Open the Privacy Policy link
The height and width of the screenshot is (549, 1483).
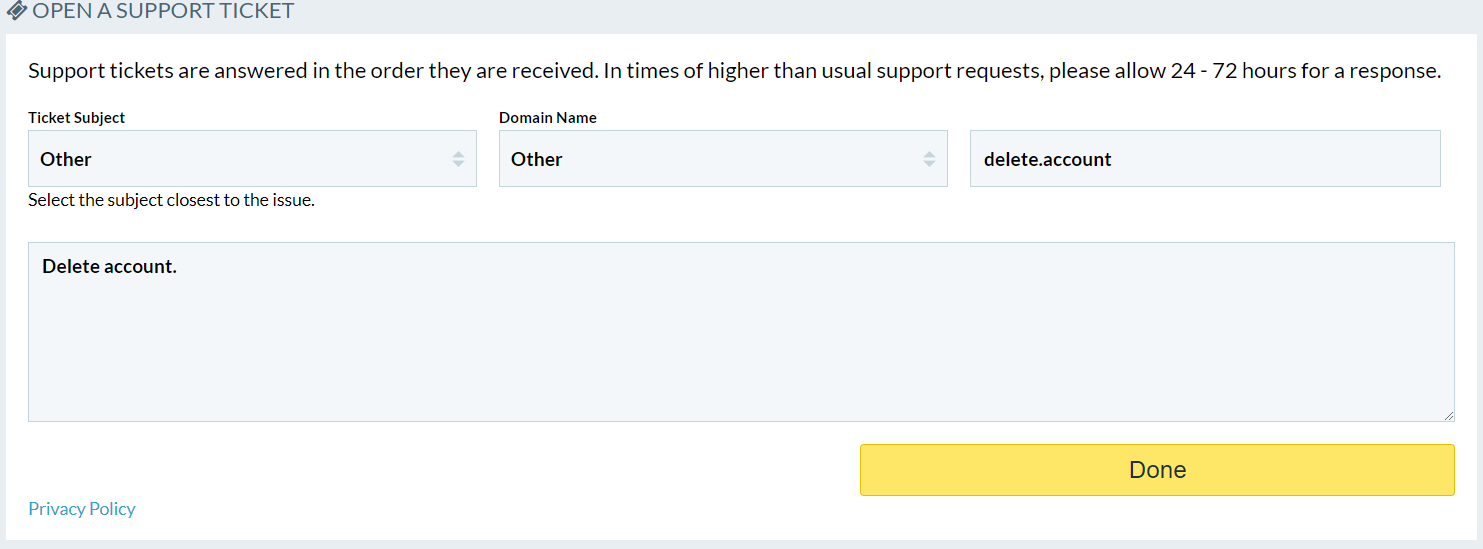click(x=82, y=509)
